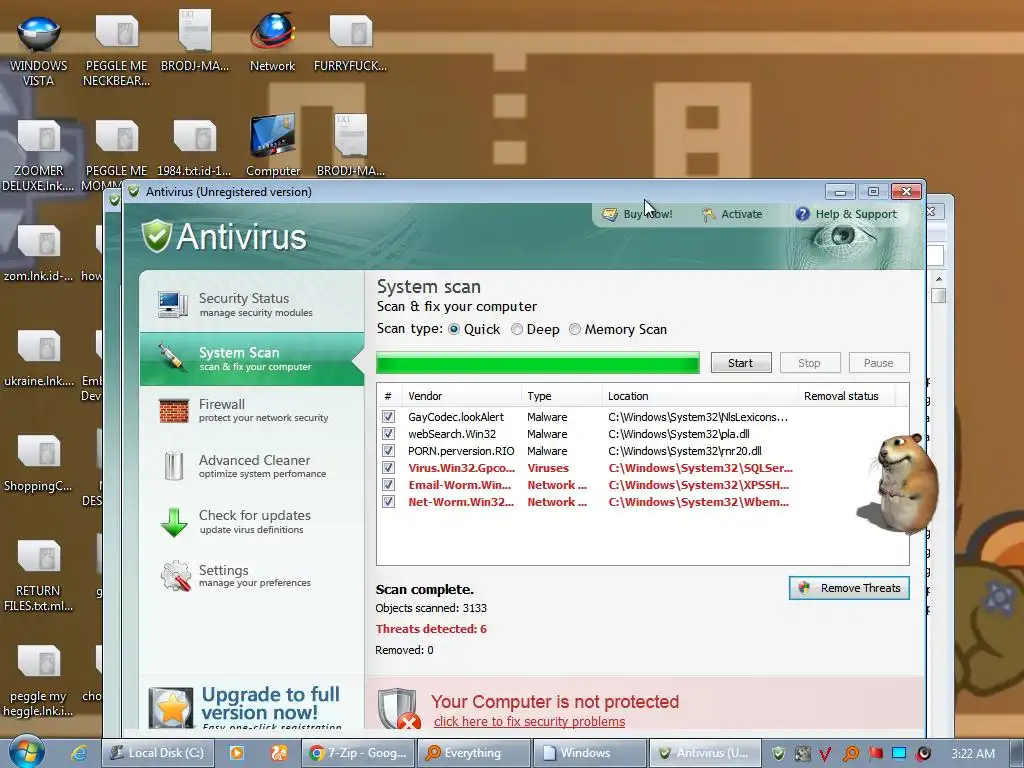Click the red flag system tray icon

click(x=875, y=754)
